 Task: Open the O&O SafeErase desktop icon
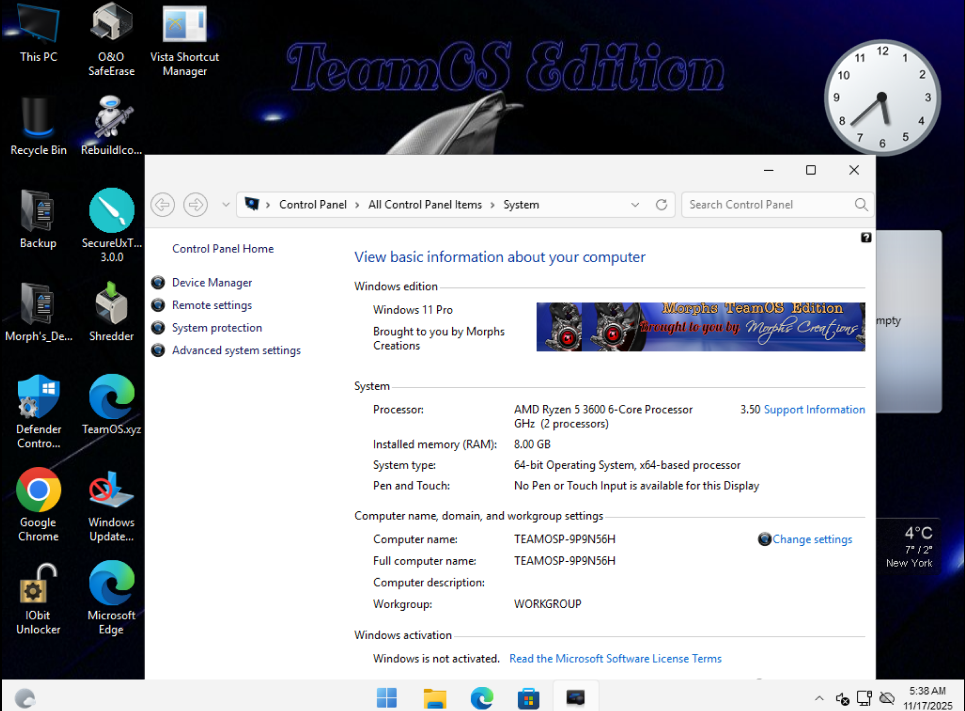(111, 26)
